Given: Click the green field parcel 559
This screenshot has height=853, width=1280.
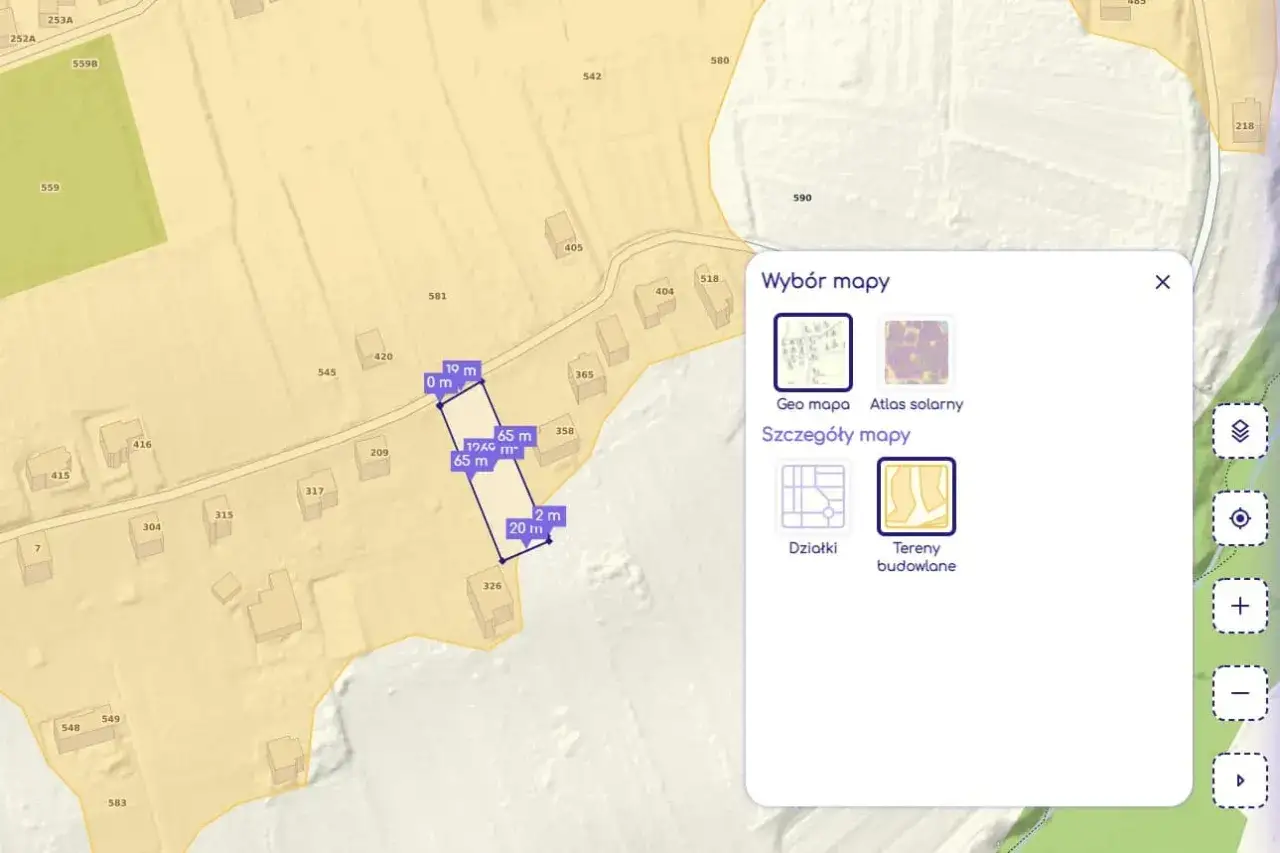Looking at the screenshot, I should [x=48, y=186].
